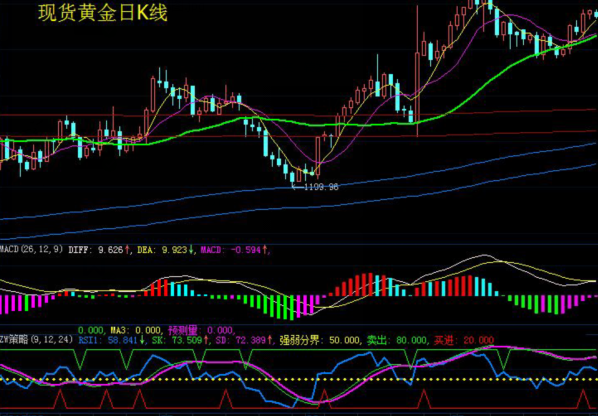Click the green down arrow after DEA value

(190, 250)
